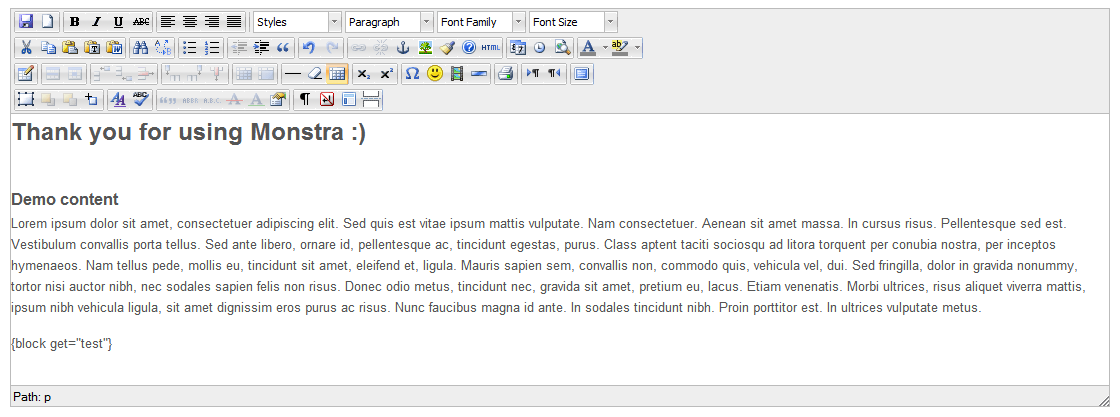Toggle fullscreen mode icon
The width and height of the screenshot is (1120, 417).
583,73
